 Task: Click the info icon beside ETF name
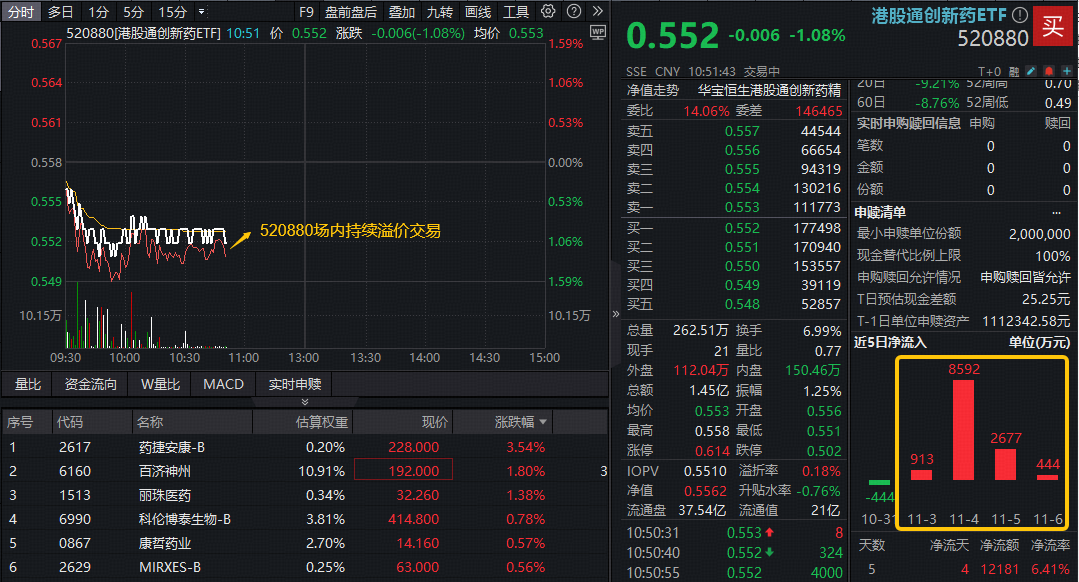(1019, 15)
